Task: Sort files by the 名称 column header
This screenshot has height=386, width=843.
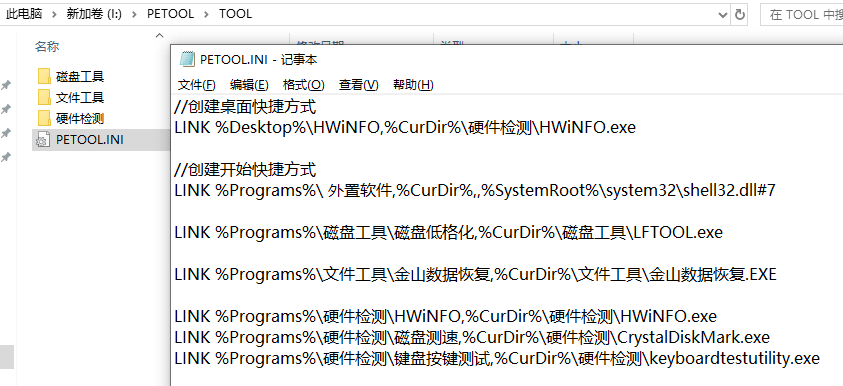Action: click(47, 47)
